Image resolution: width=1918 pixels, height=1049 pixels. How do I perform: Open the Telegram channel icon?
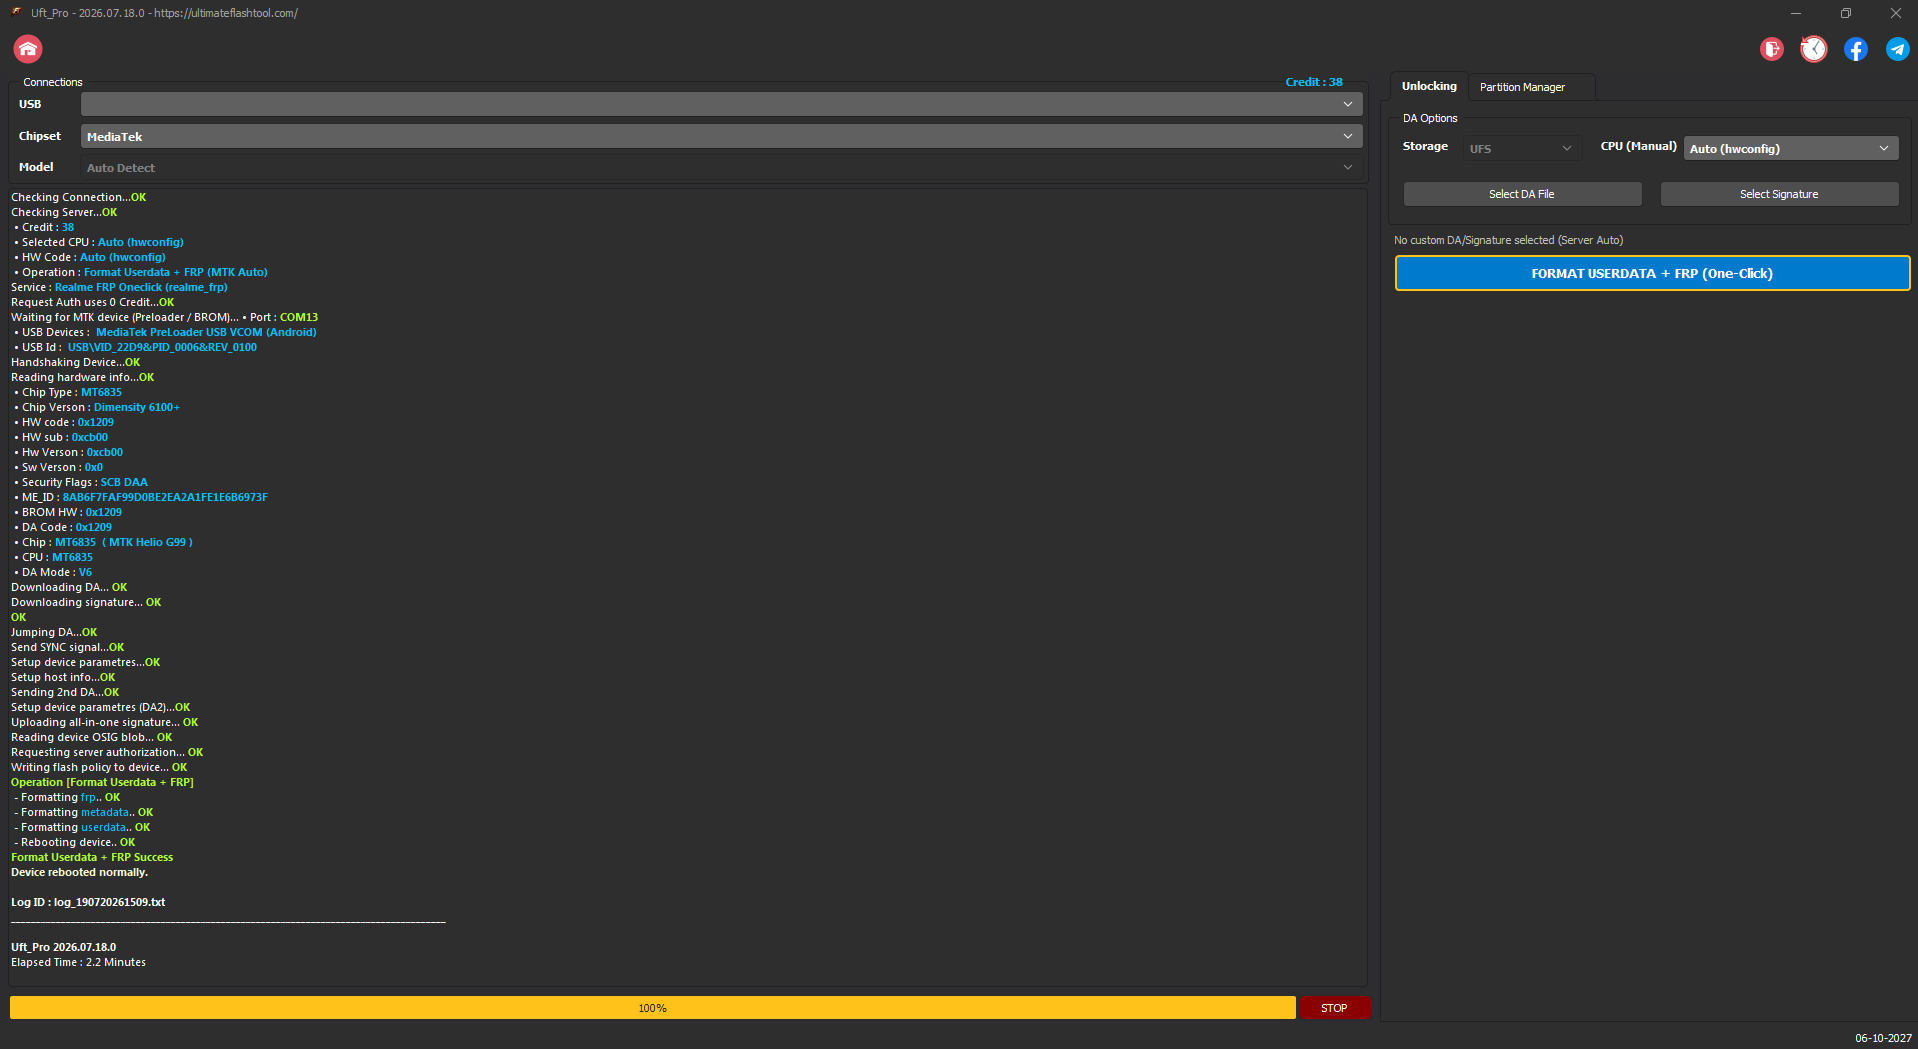pyautogui.click(x=1897, y=49)
